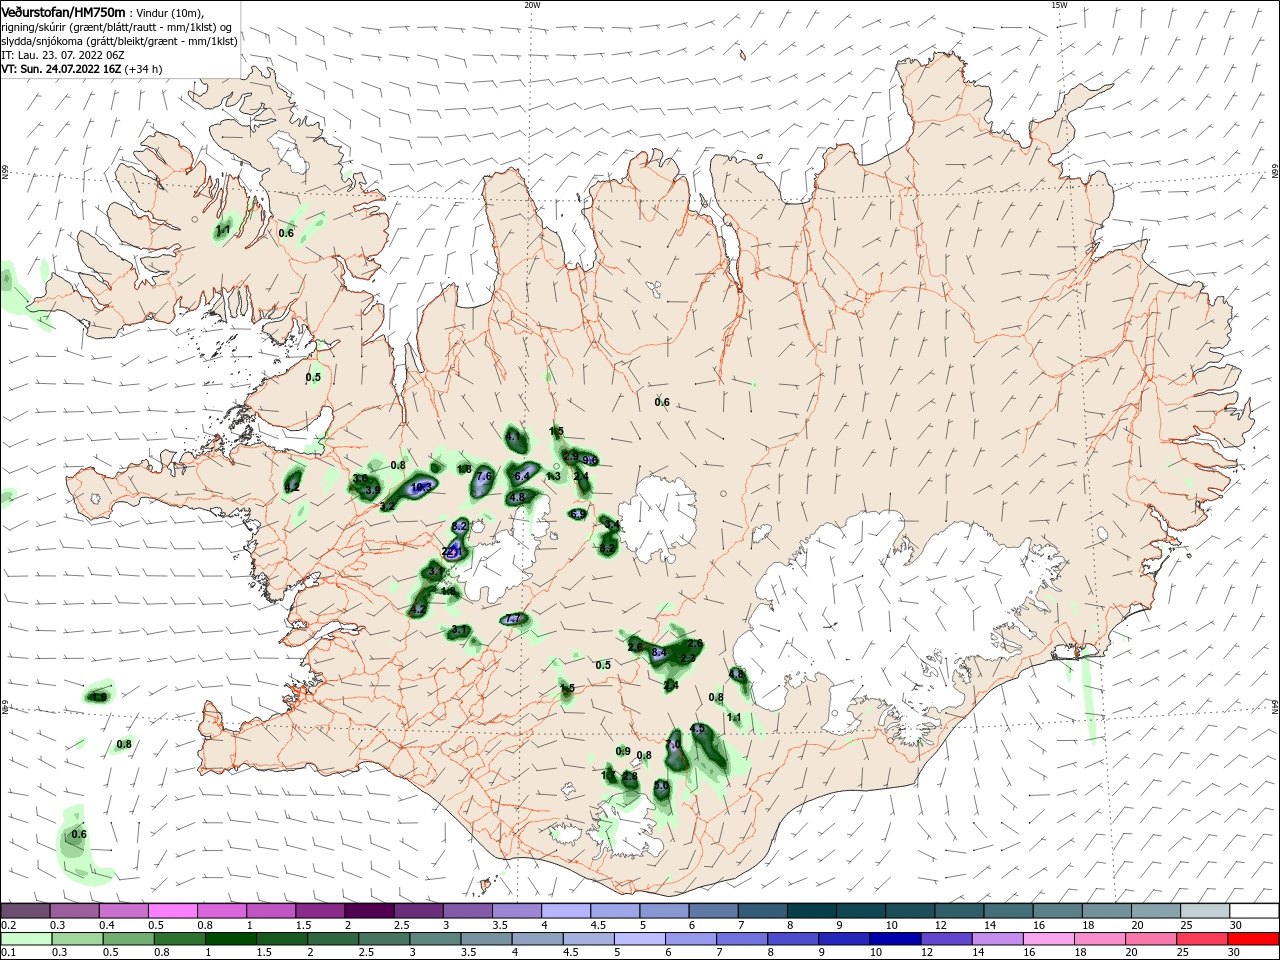Viewport: 1280px width, 960px height.
Task: Click the grey-green 3 swatch in lower legend row
Action: [x=435, y=939]
